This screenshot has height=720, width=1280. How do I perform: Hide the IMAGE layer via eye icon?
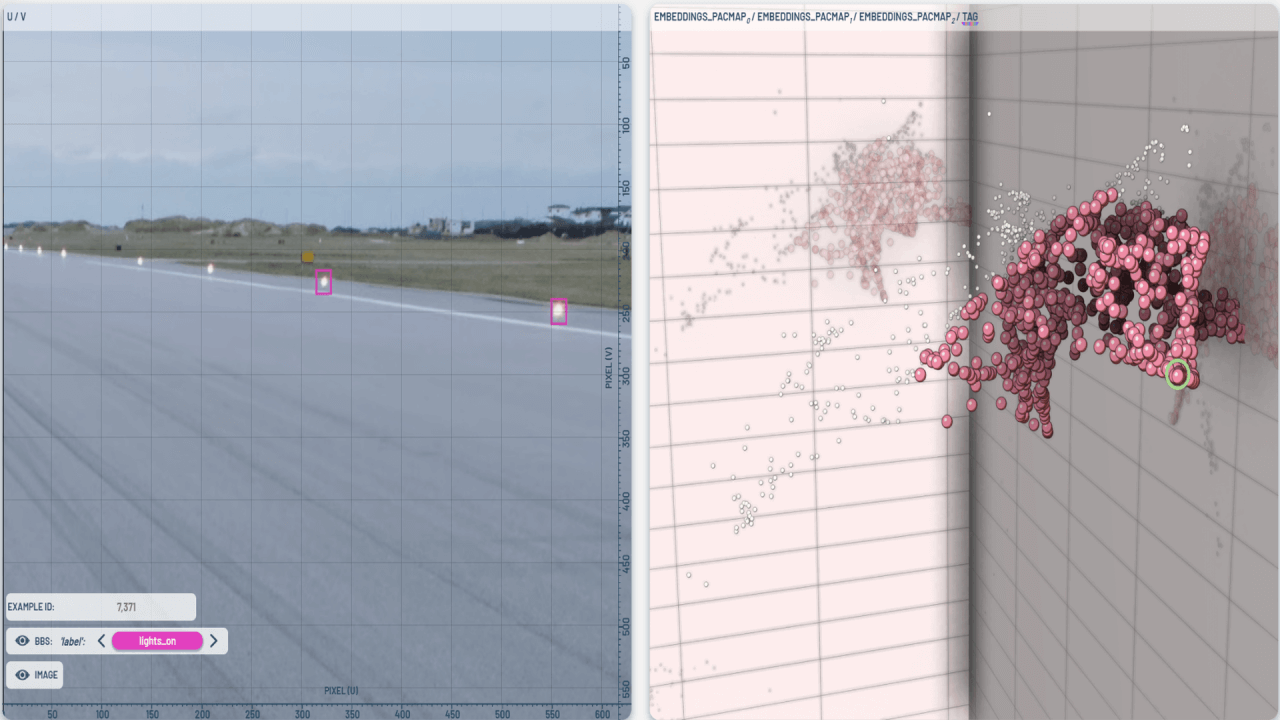[22, 675]
